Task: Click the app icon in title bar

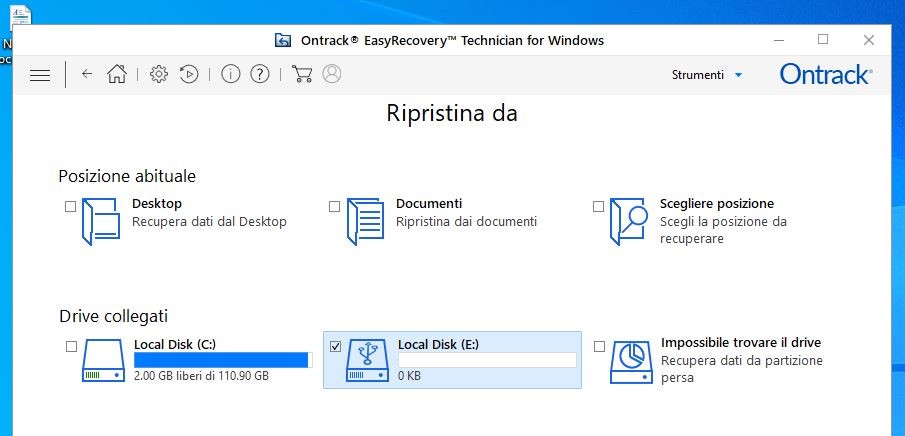Action: coord(283,40)
